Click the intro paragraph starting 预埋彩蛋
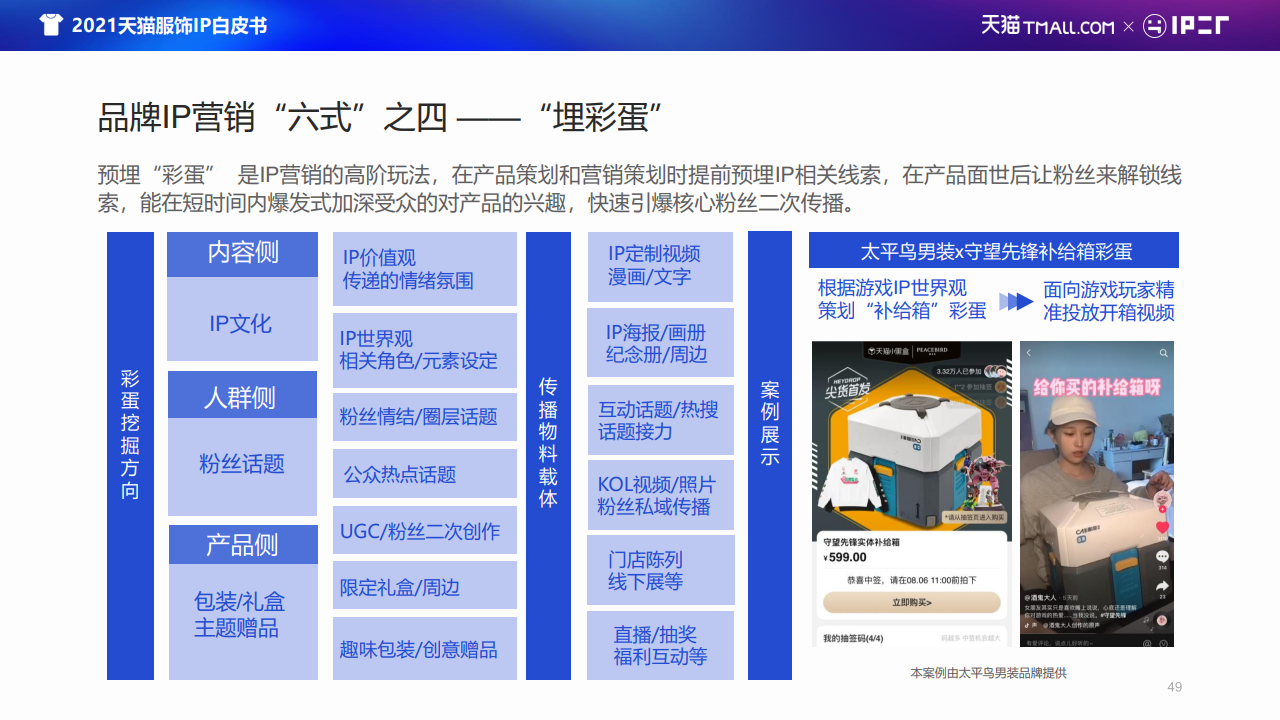The height and width of the screenshot is (720, 1280). (639, 189)
